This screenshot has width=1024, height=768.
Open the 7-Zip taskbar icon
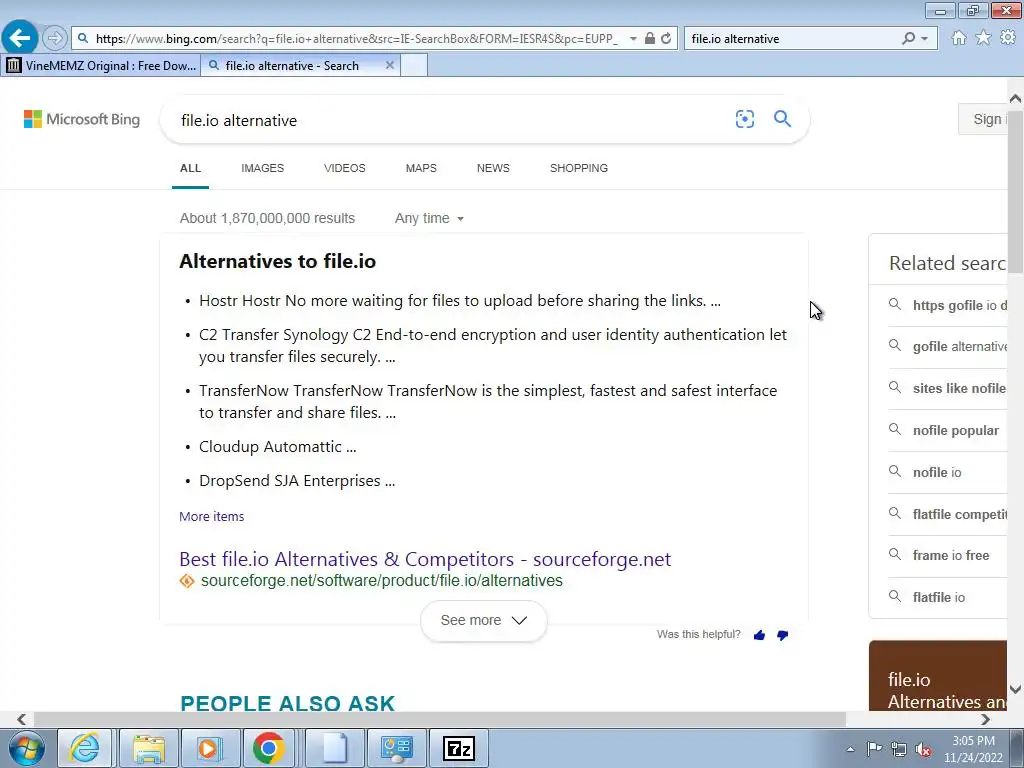(458, 748)
